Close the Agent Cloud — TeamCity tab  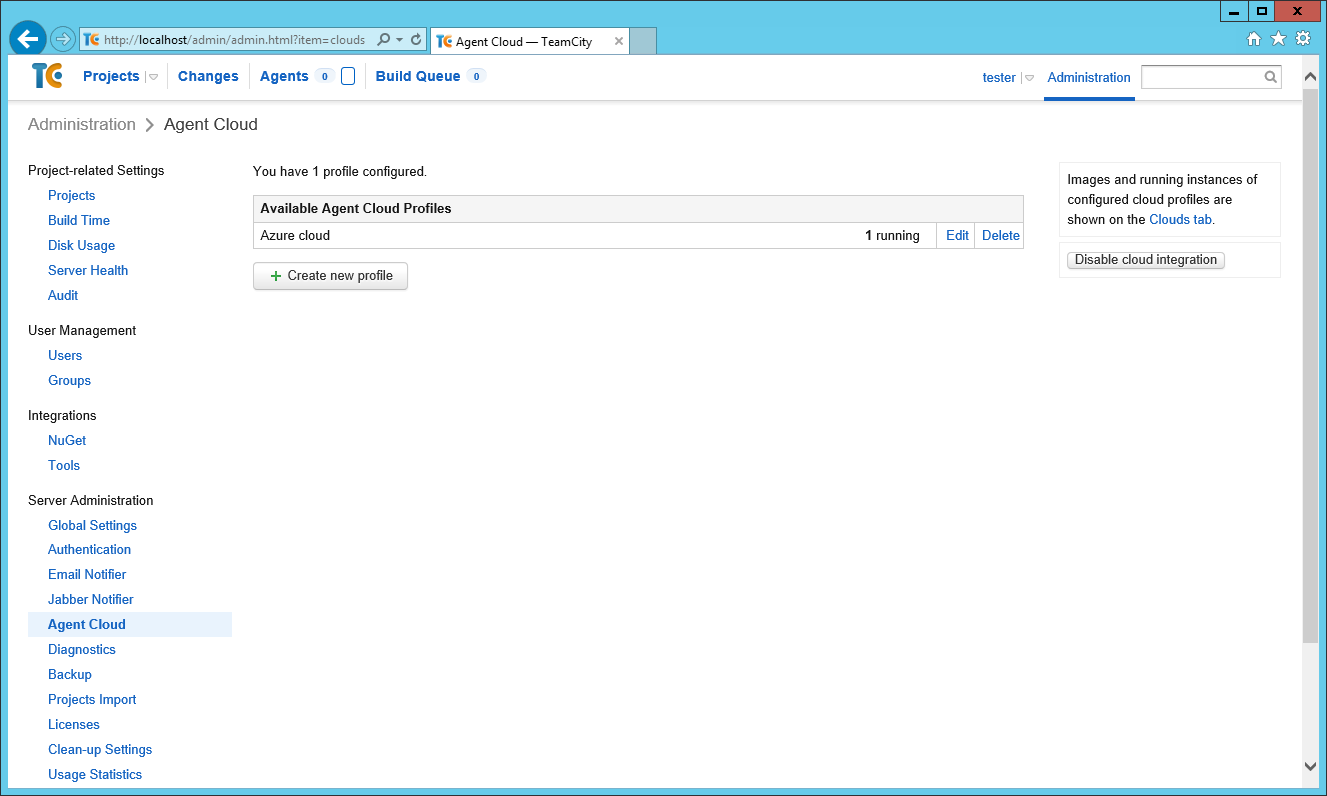coord(619,41)
